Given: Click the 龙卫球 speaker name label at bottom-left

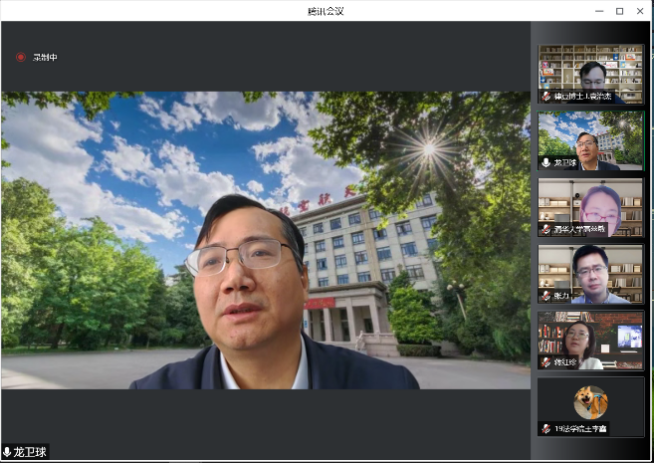Looking at the screenshot, I should [30, 452].
